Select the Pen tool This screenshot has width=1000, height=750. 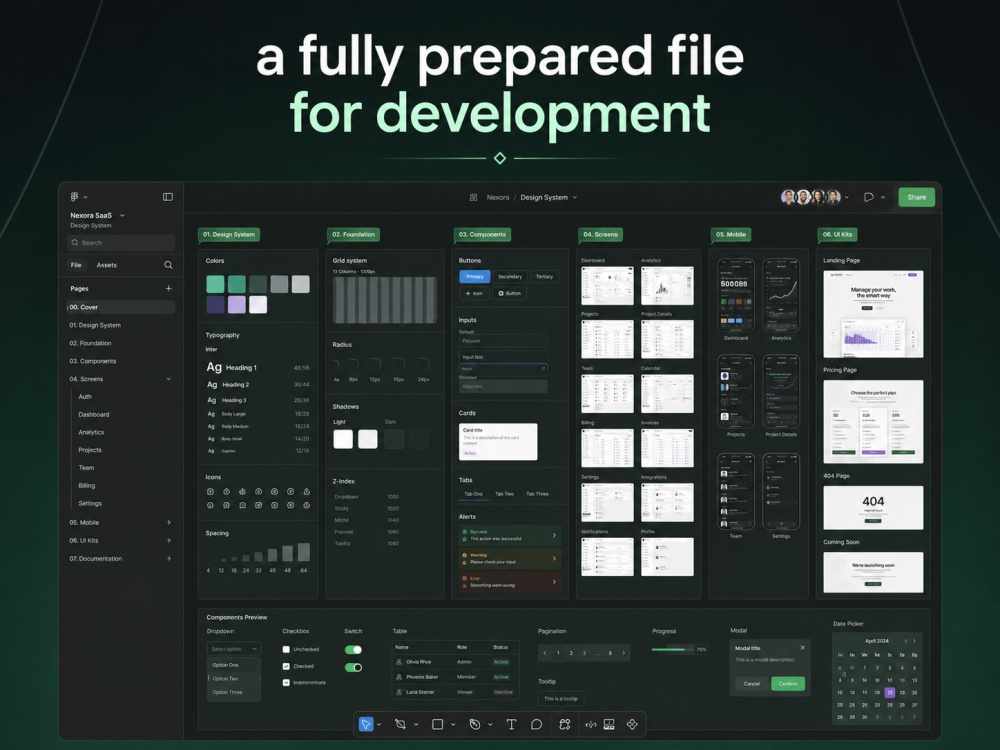pyautogui.click(x=474, y=724)
